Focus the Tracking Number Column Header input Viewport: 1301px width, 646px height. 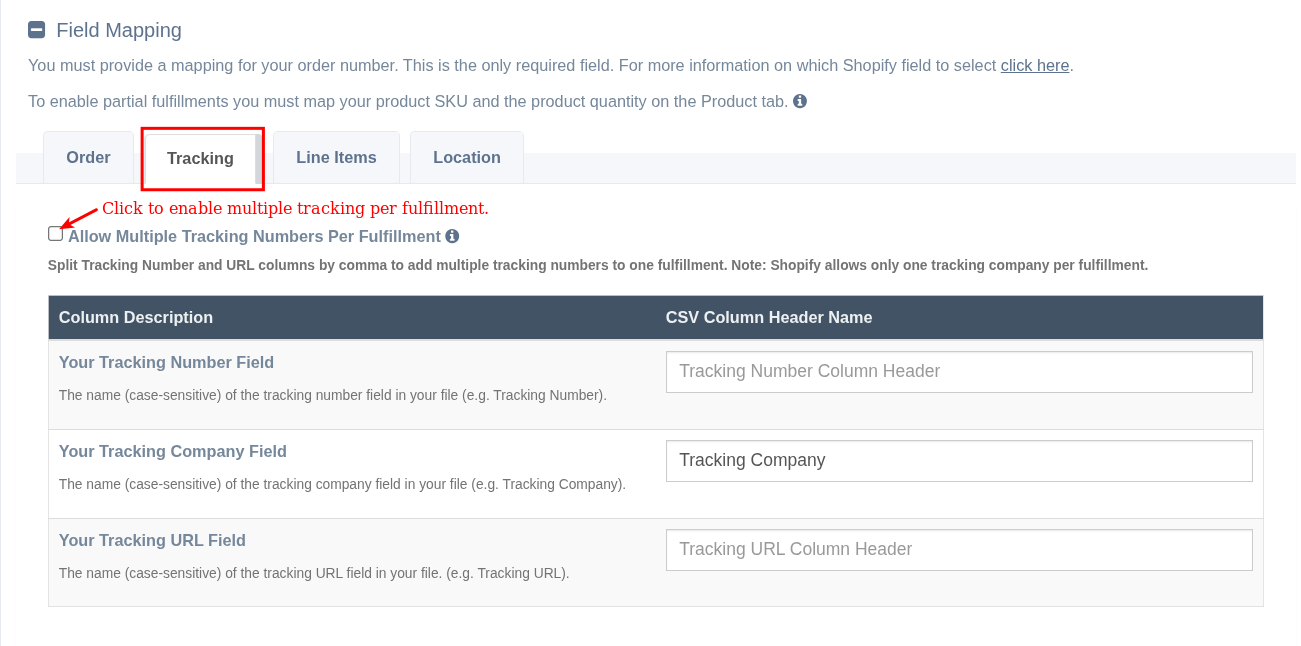(958, 371)
